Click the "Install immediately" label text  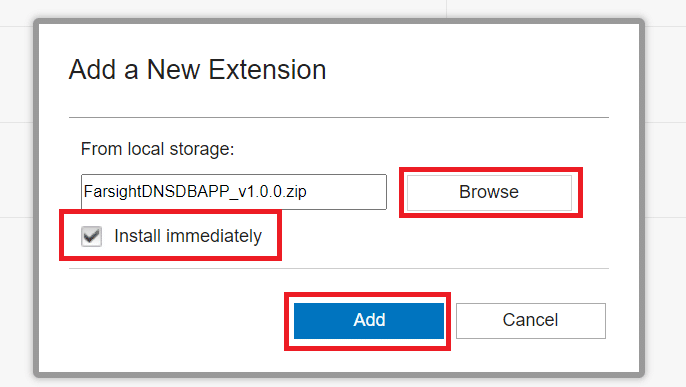tap(188, 236)
